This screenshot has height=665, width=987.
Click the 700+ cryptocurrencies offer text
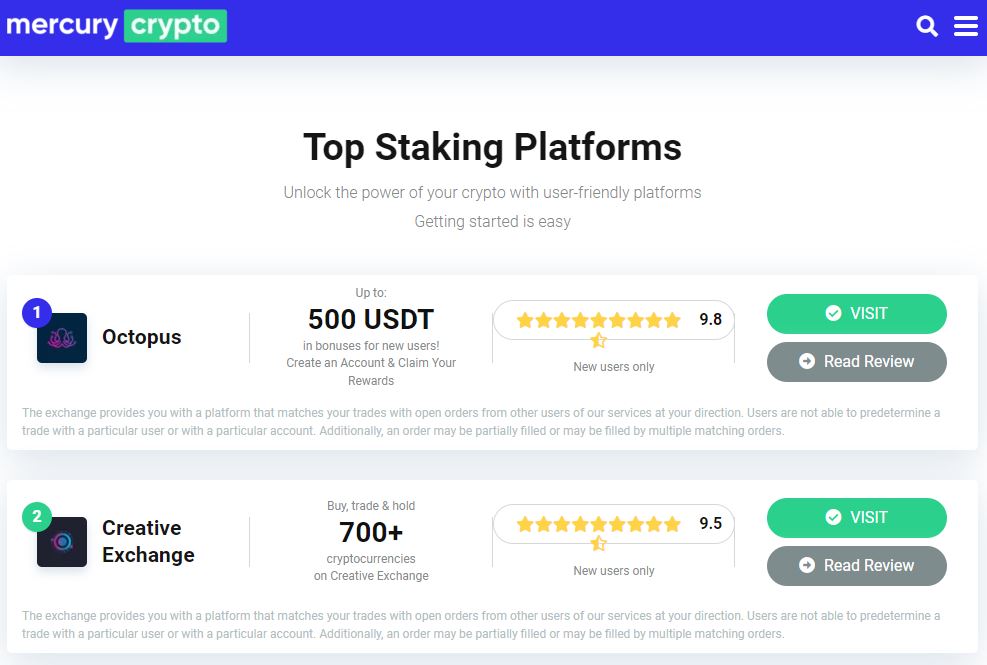[x=371, y=532]
